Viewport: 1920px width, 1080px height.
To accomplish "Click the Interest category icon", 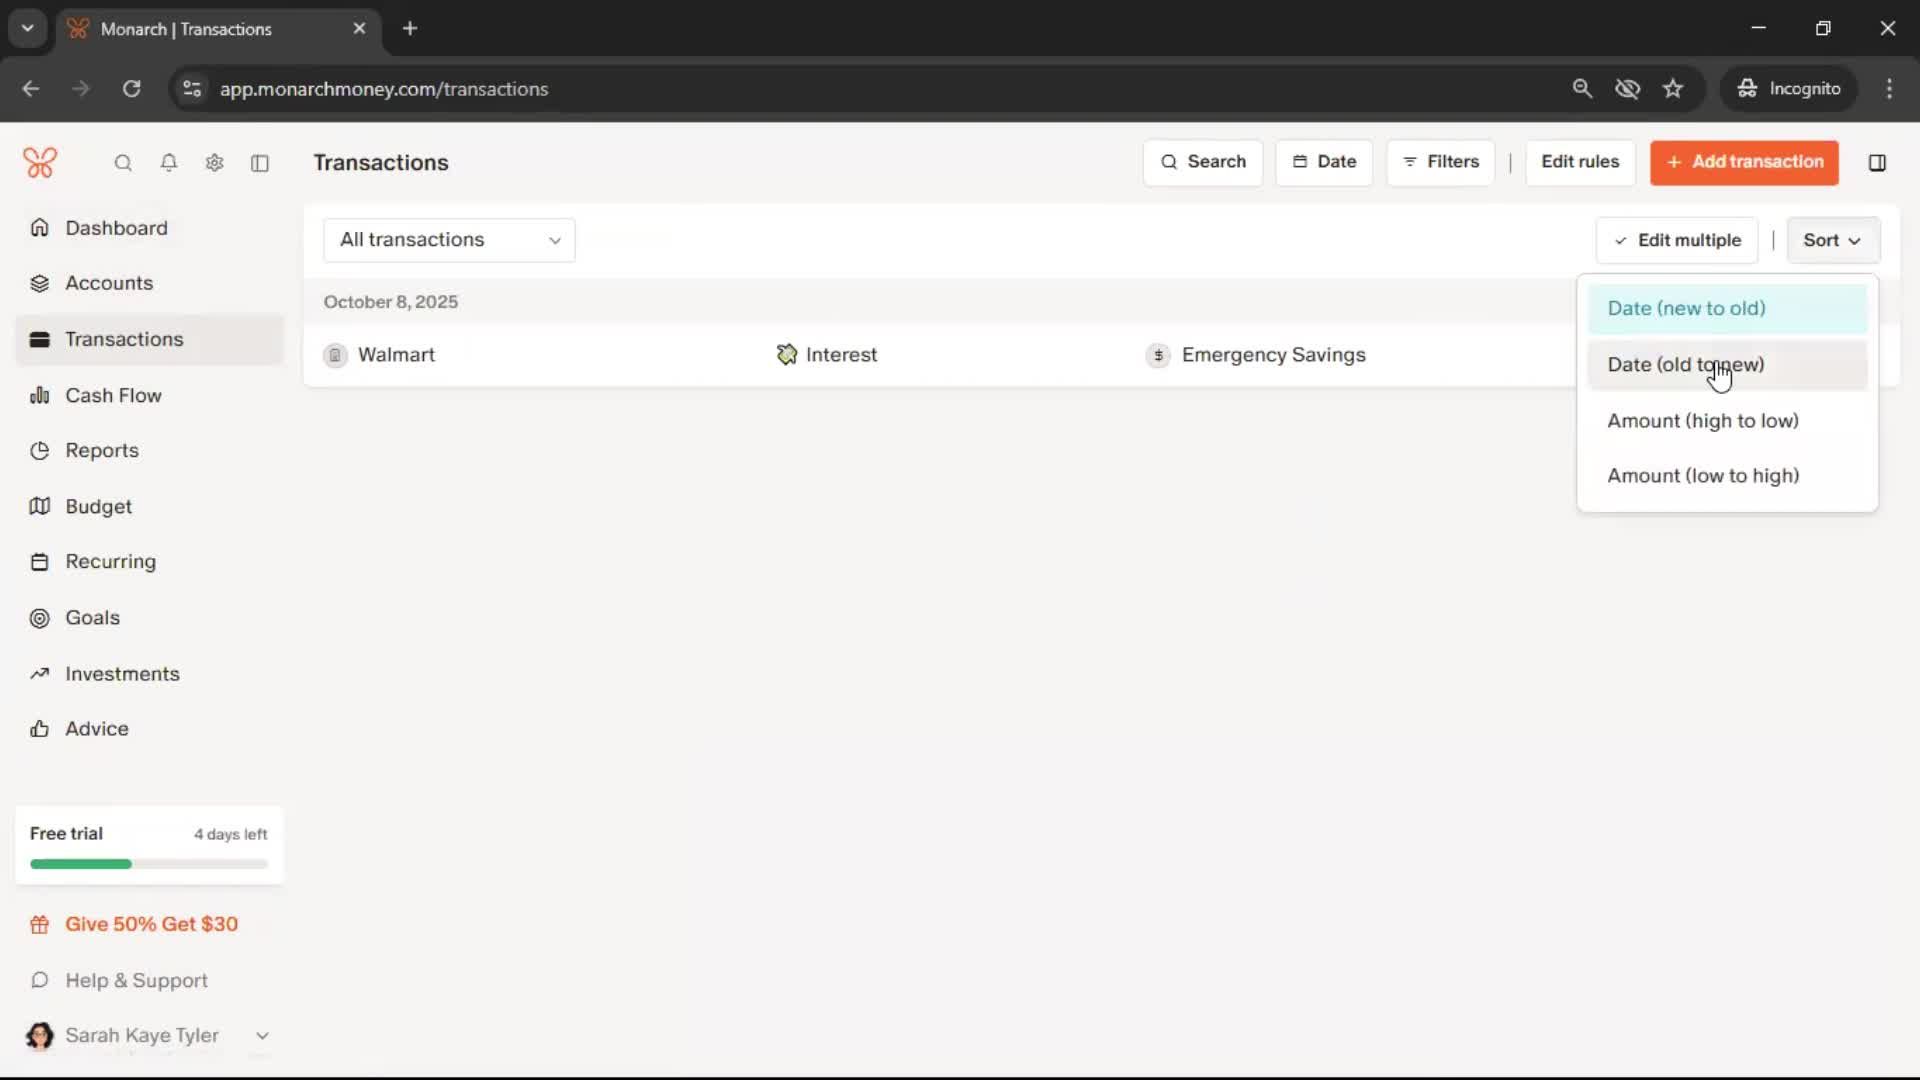I will [x=787, y=355].
